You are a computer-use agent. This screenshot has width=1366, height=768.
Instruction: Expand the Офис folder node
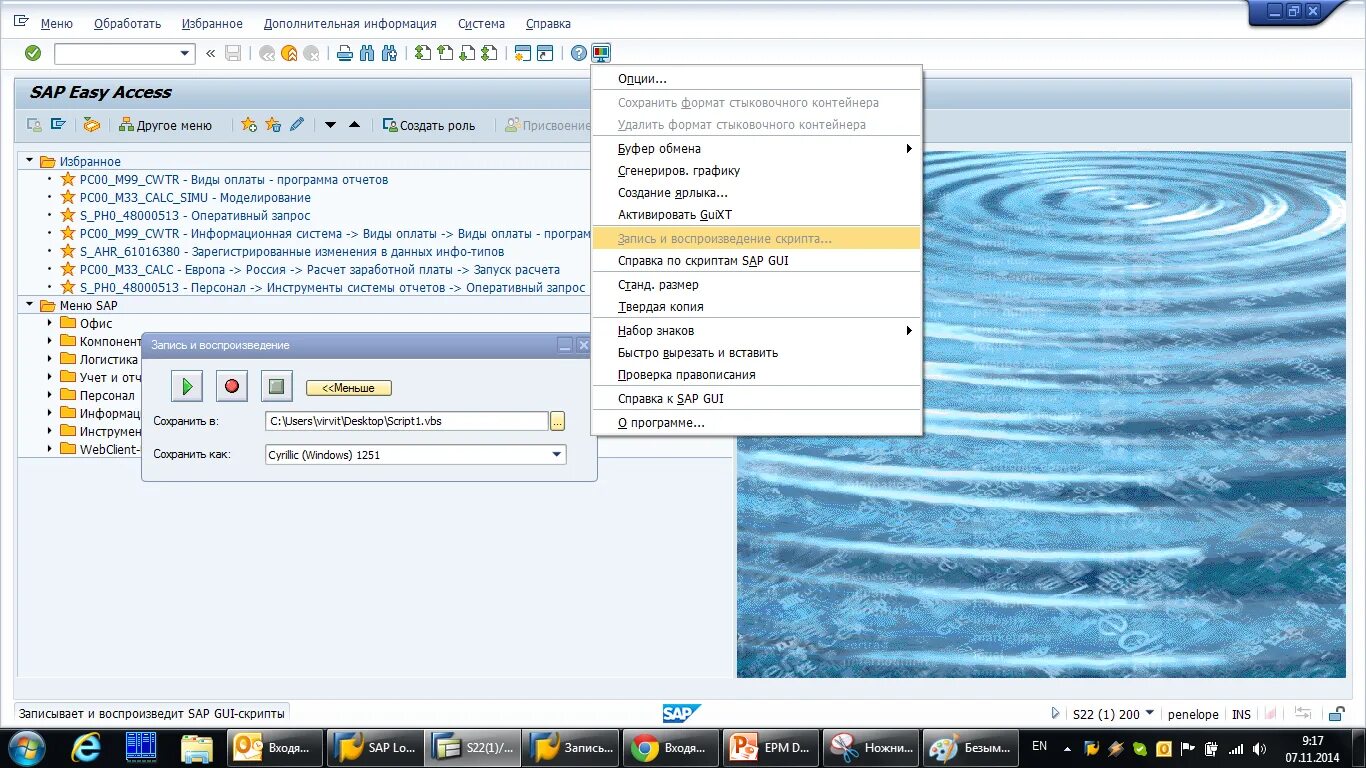pyautogui.click(x=49, y=323)
